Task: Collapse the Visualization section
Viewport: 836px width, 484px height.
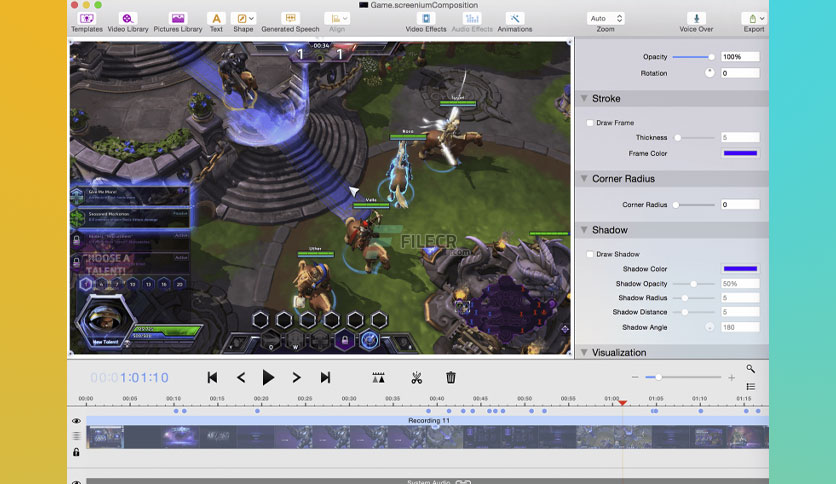Action: (x=584, y=353)
